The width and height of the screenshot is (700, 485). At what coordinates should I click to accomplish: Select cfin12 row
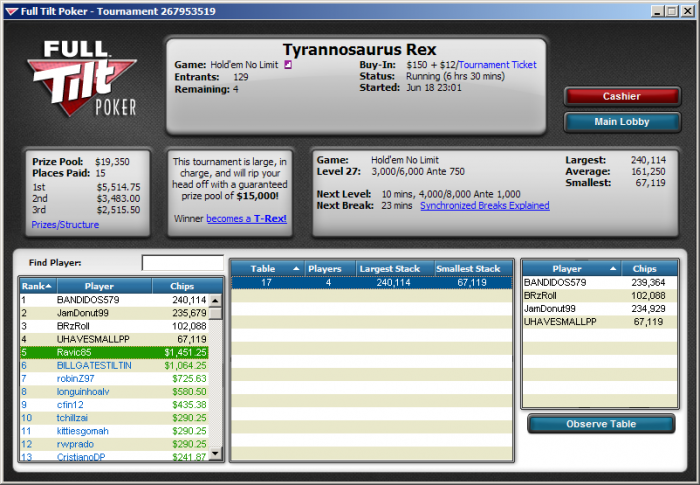114,405
